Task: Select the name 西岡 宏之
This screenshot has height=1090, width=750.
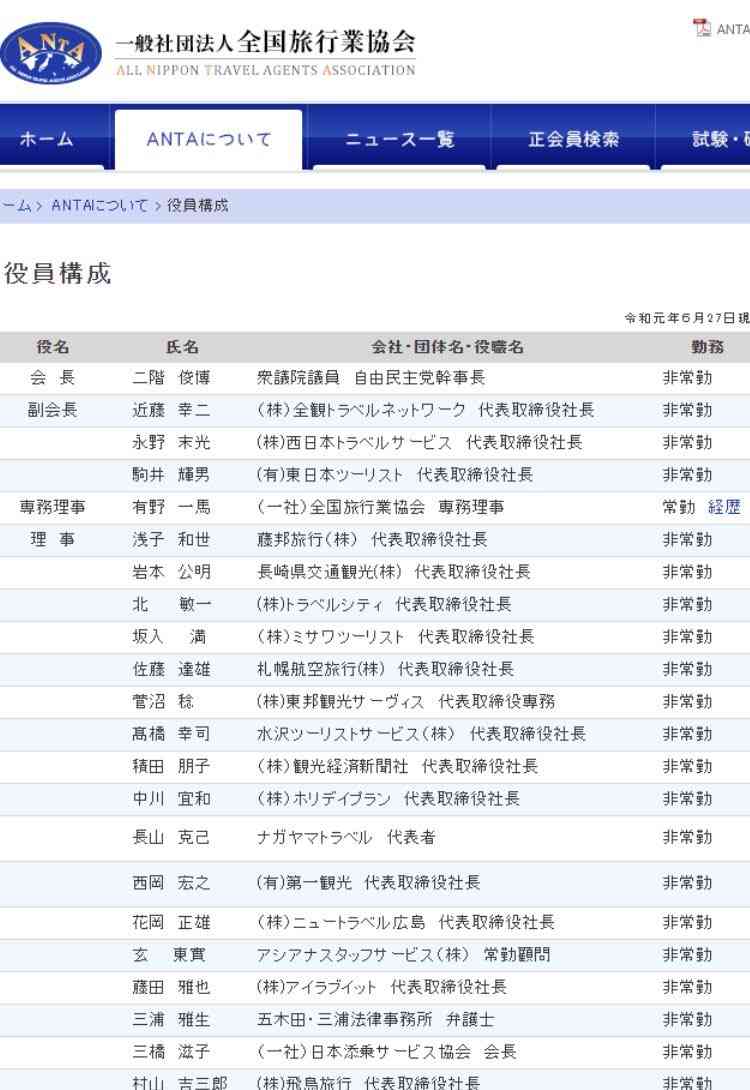Action: point(171,883)
